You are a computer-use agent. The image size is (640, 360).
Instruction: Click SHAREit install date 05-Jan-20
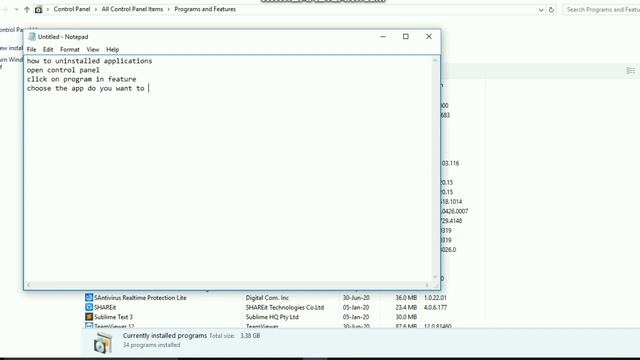tap(356, 307)
